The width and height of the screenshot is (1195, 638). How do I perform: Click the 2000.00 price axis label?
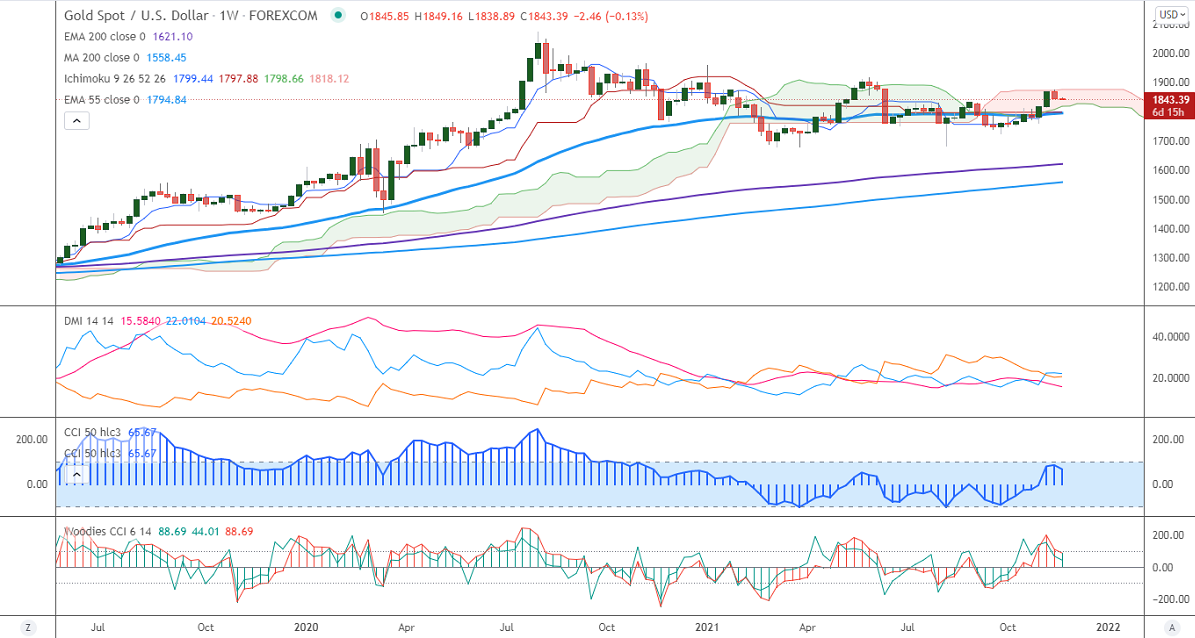click(x=1171, y=53)
